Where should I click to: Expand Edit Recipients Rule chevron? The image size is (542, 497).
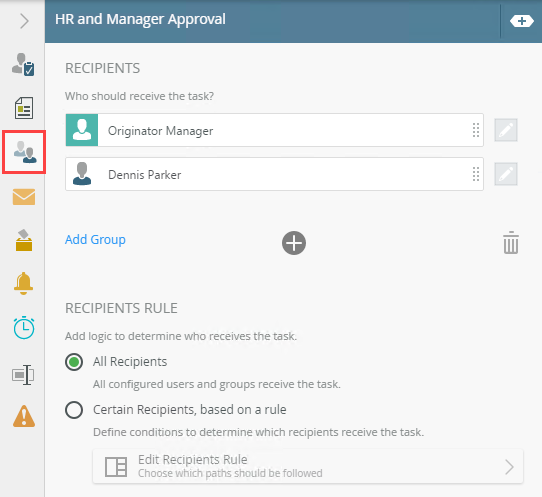[510, 467]
